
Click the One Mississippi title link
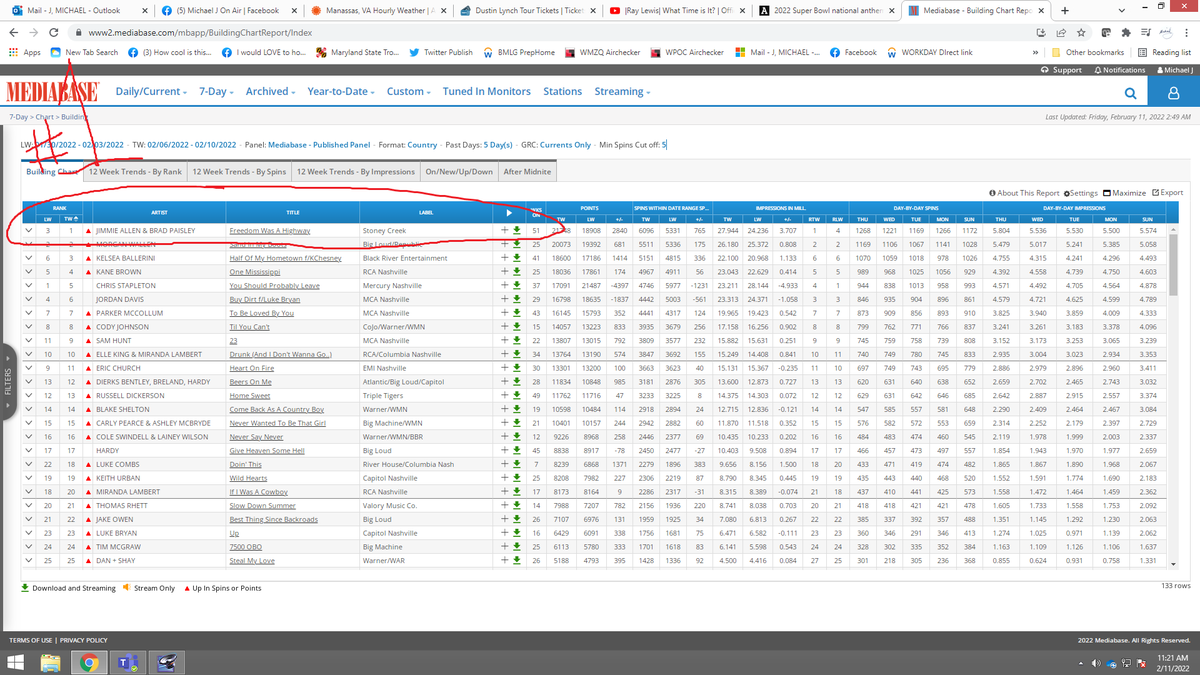click(257, 272)
